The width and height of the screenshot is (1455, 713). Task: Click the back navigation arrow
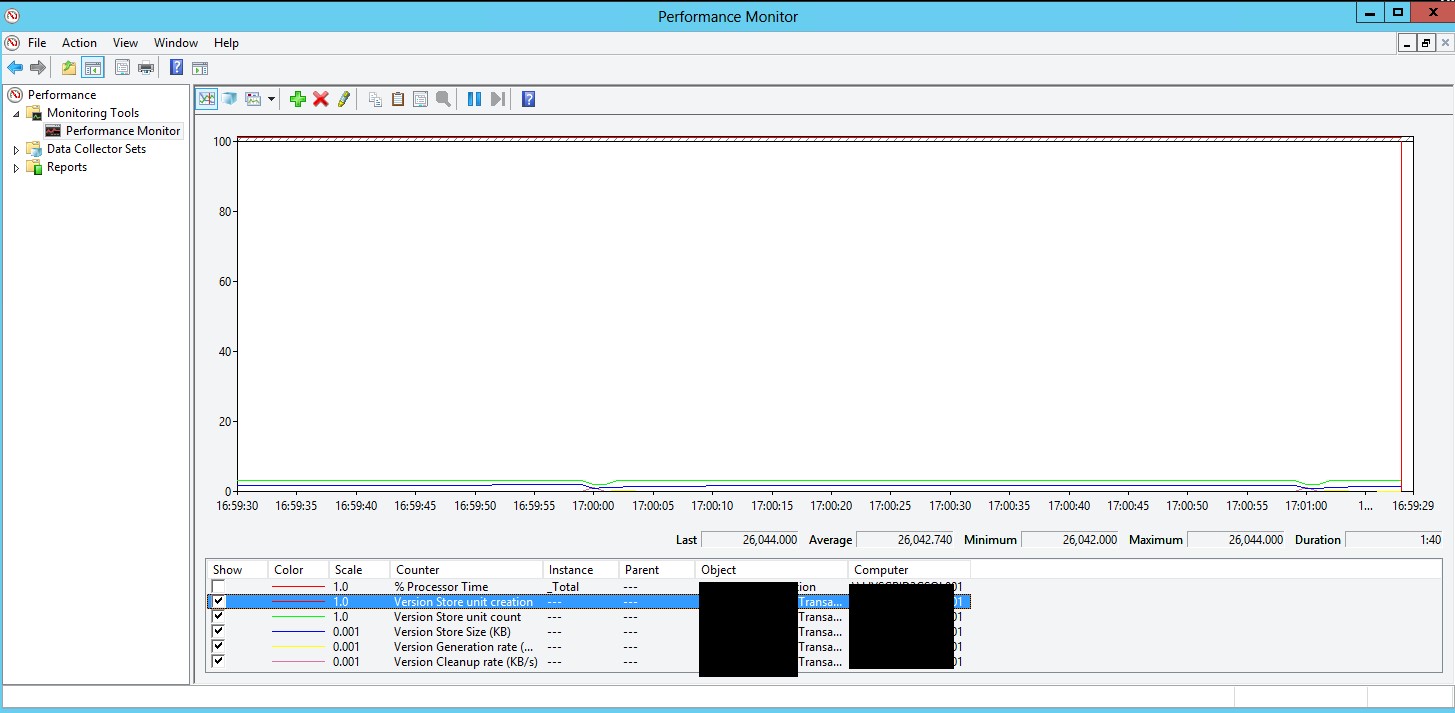coord(14,67)
